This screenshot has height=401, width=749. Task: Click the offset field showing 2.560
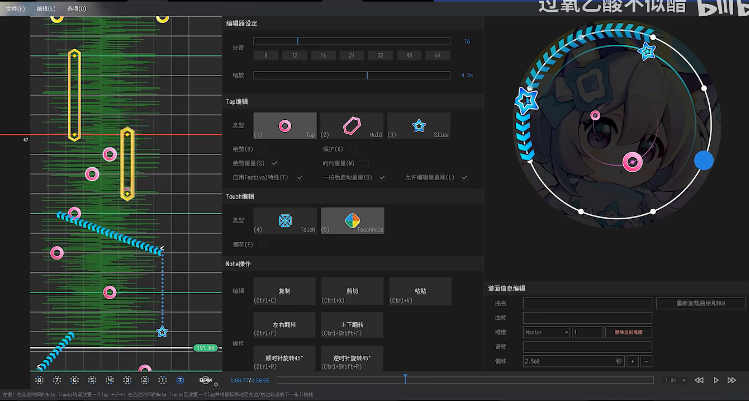573,361
